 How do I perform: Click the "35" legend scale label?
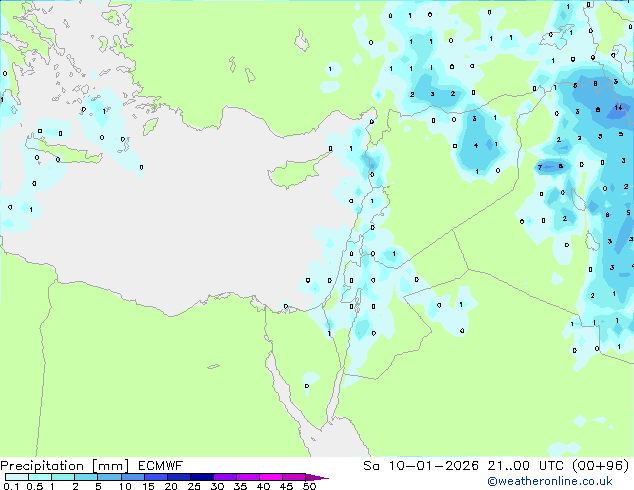coord(240,486)
